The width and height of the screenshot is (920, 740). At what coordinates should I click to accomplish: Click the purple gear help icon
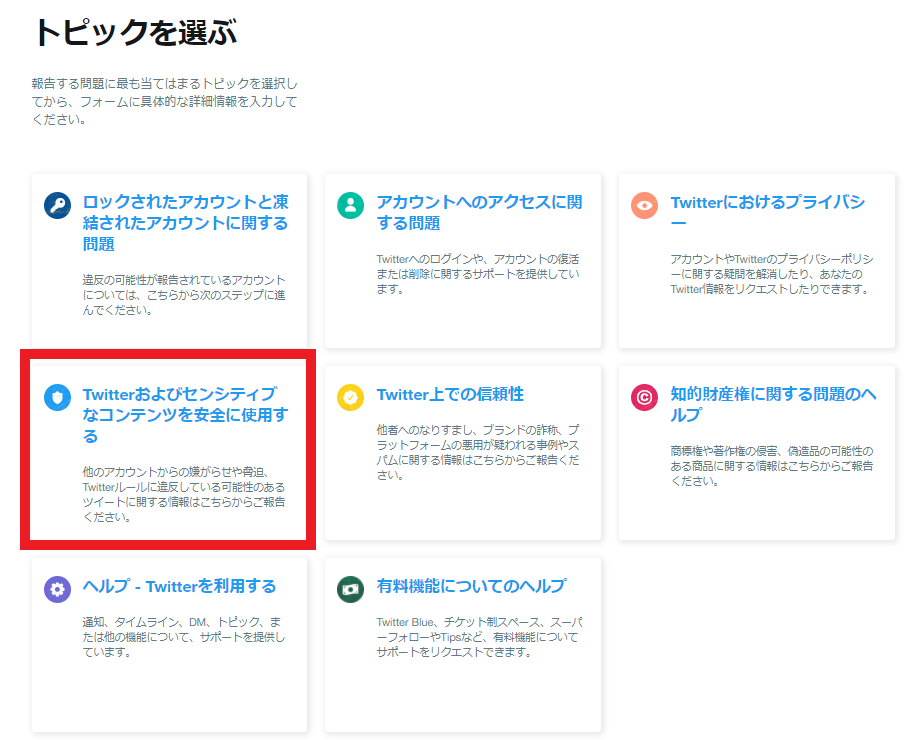(58, 589)
